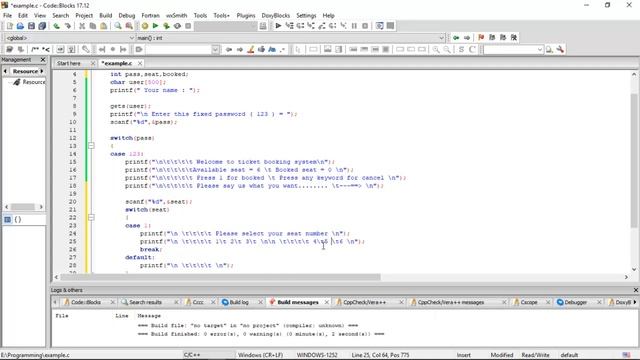The width and height of the screenshot is (640, 360).
Task: Open the Replace toolbar icon
Action: 129,26
